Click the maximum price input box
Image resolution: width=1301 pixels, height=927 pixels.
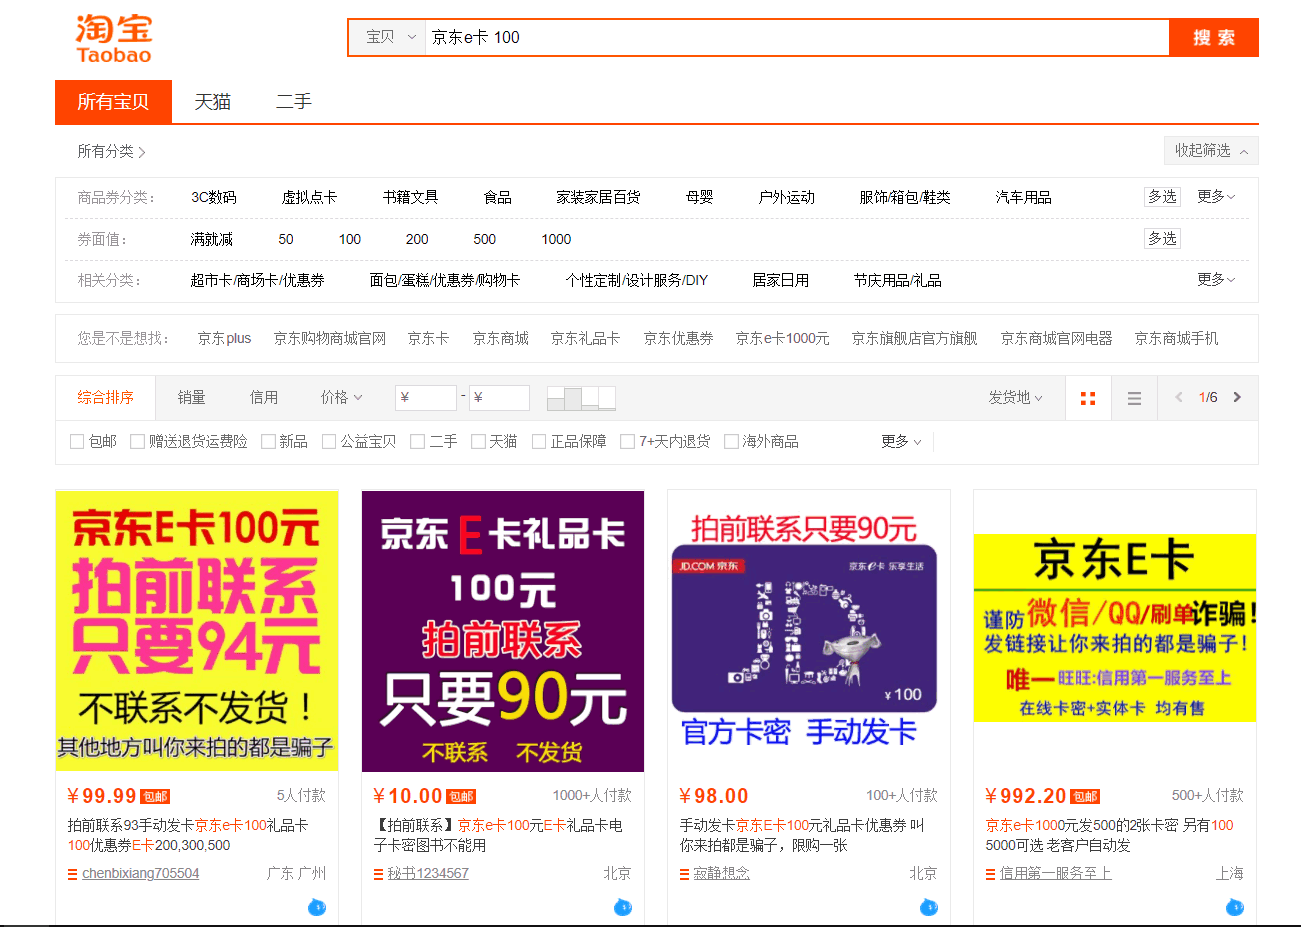[x=499, y=397]
